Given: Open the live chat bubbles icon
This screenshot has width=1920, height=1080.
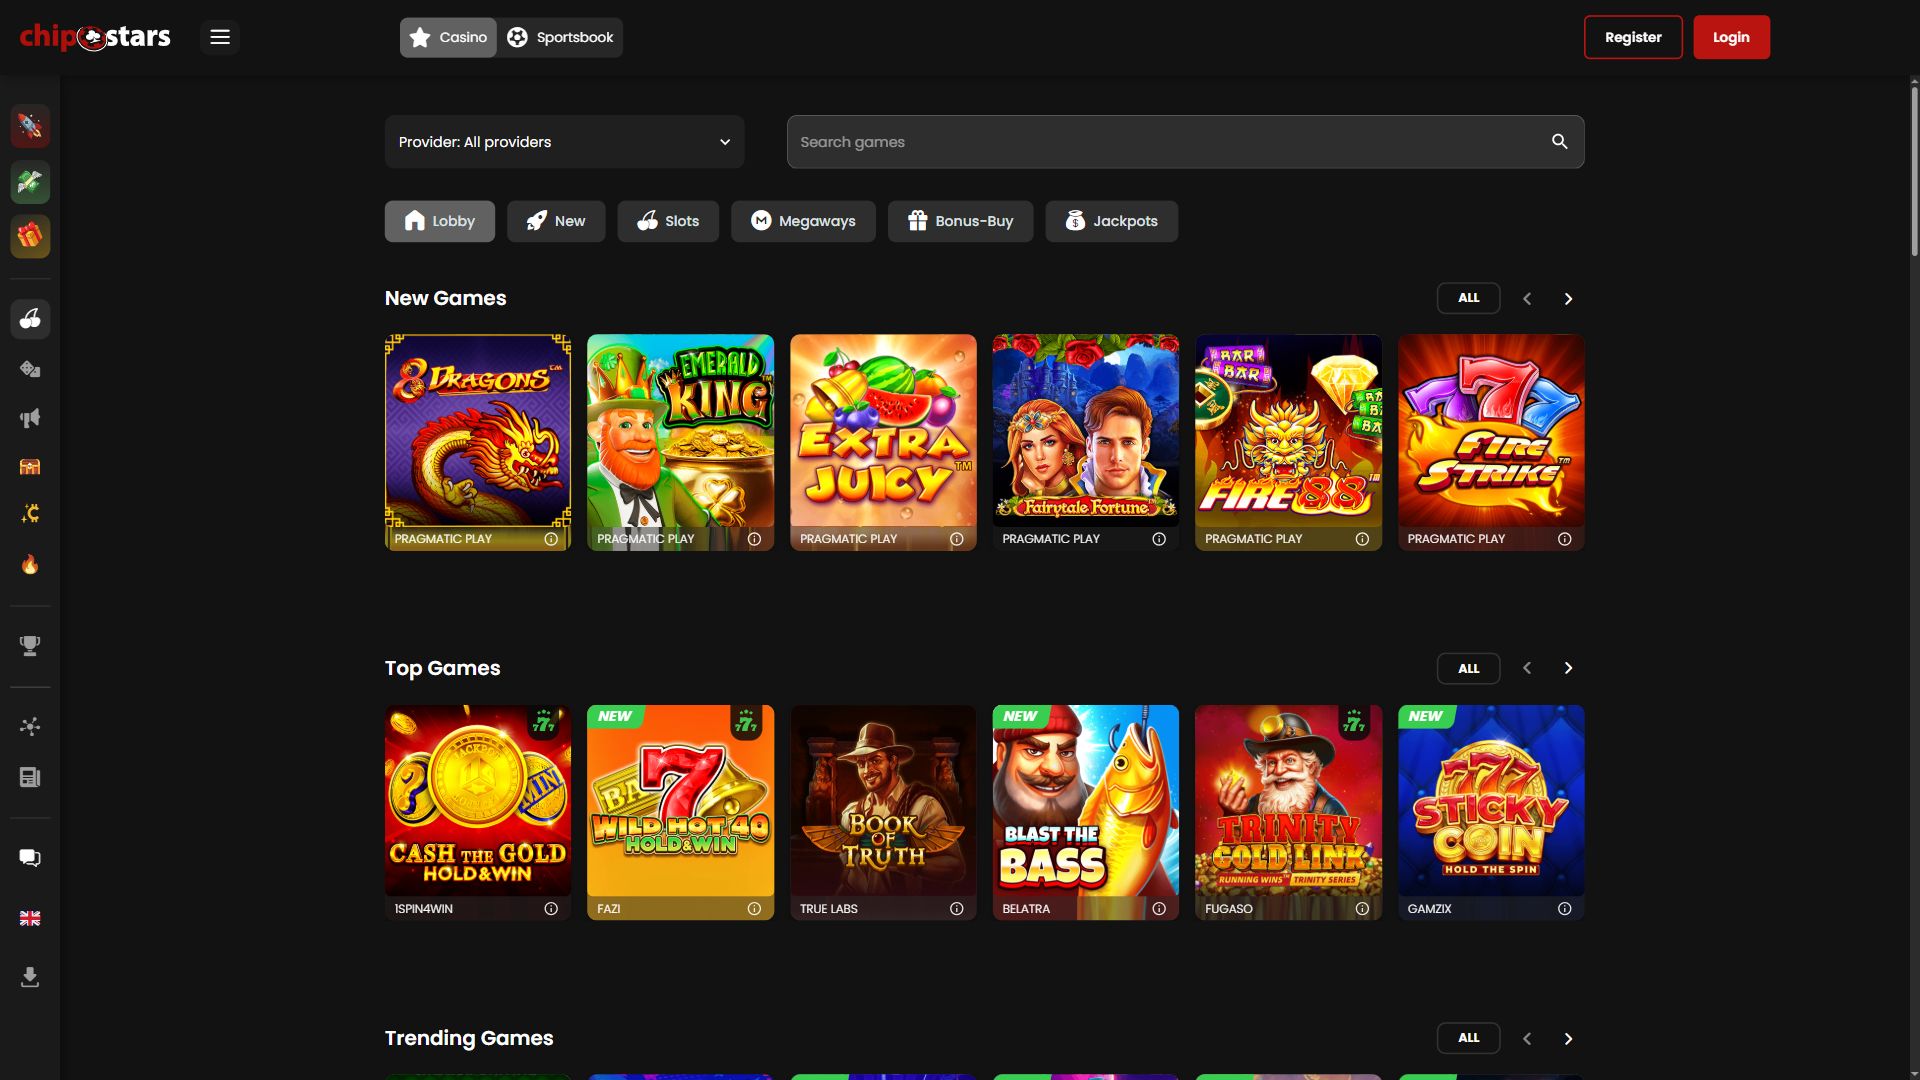Looking at the screenshot, I should [30, 858].
